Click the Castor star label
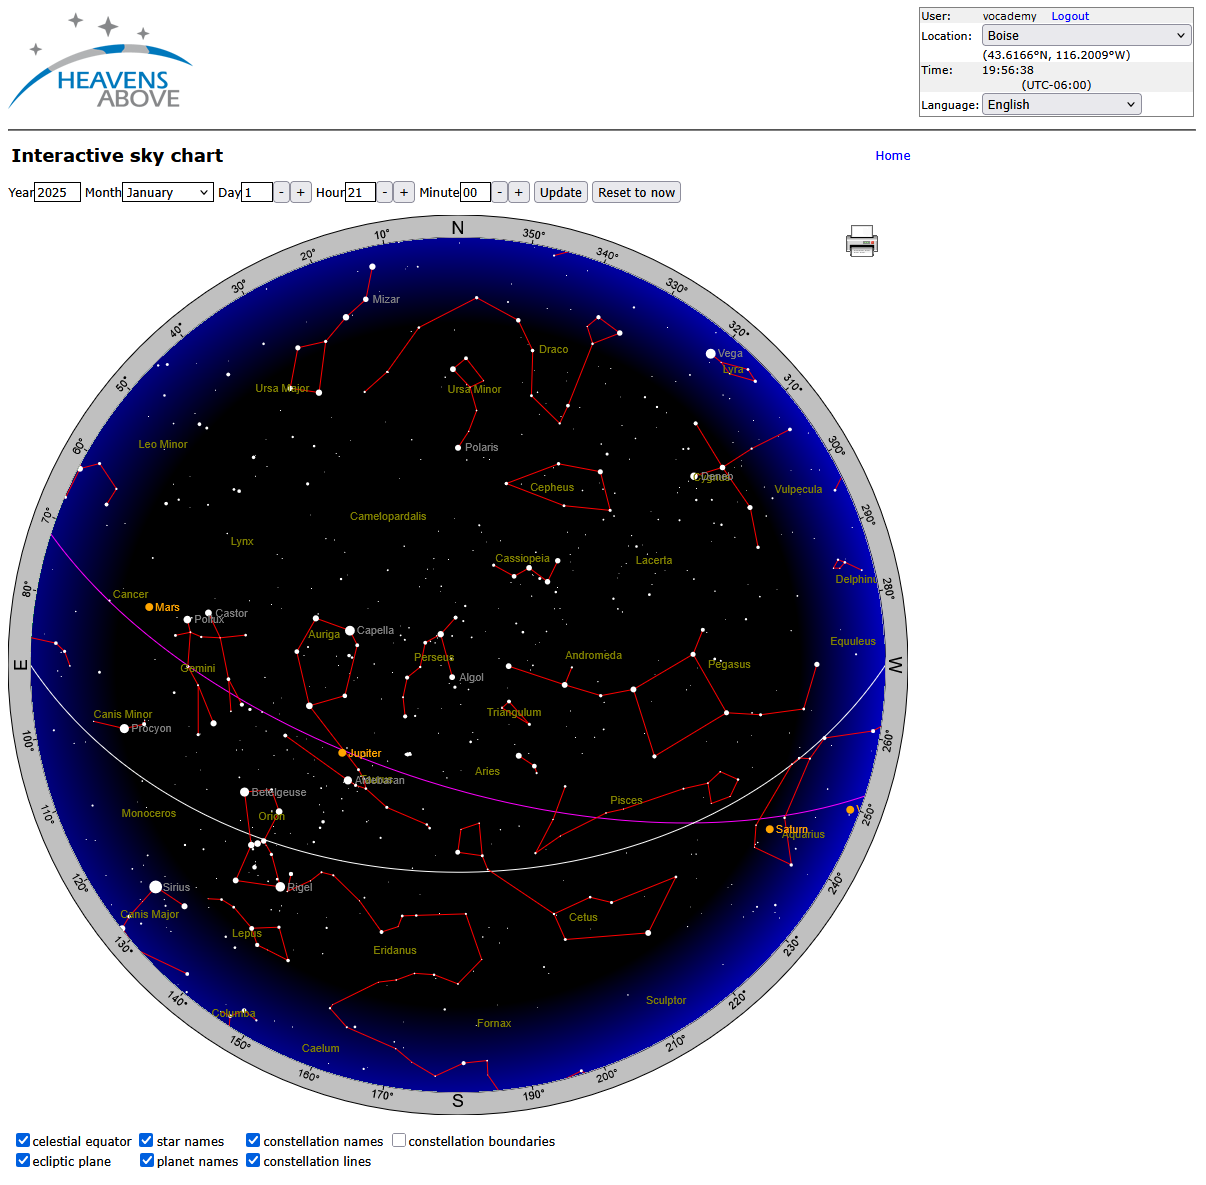Viewport: 1206px width, 1185px height. click(x=231, y=613)
